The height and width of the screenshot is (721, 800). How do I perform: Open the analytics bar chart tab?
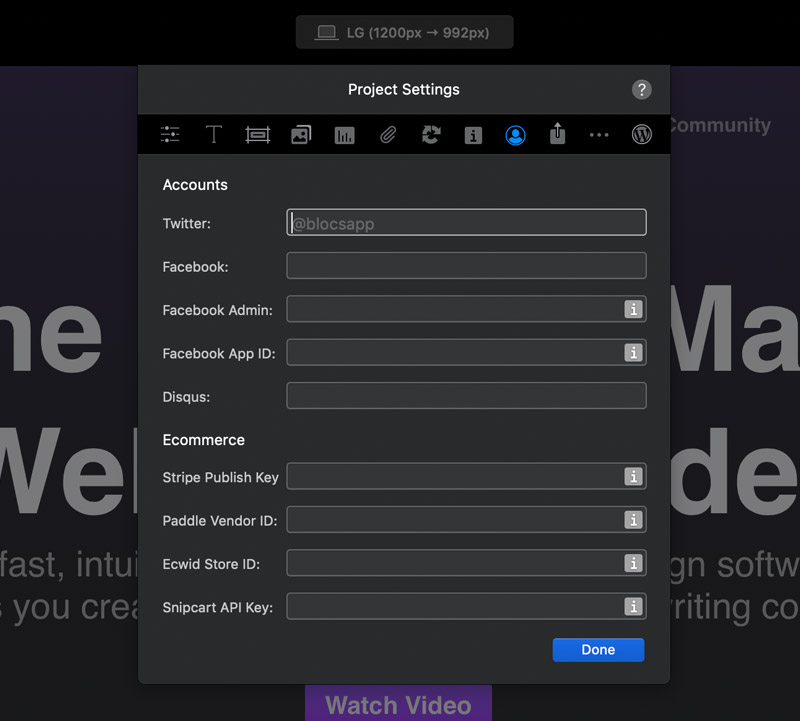point(344,135)
